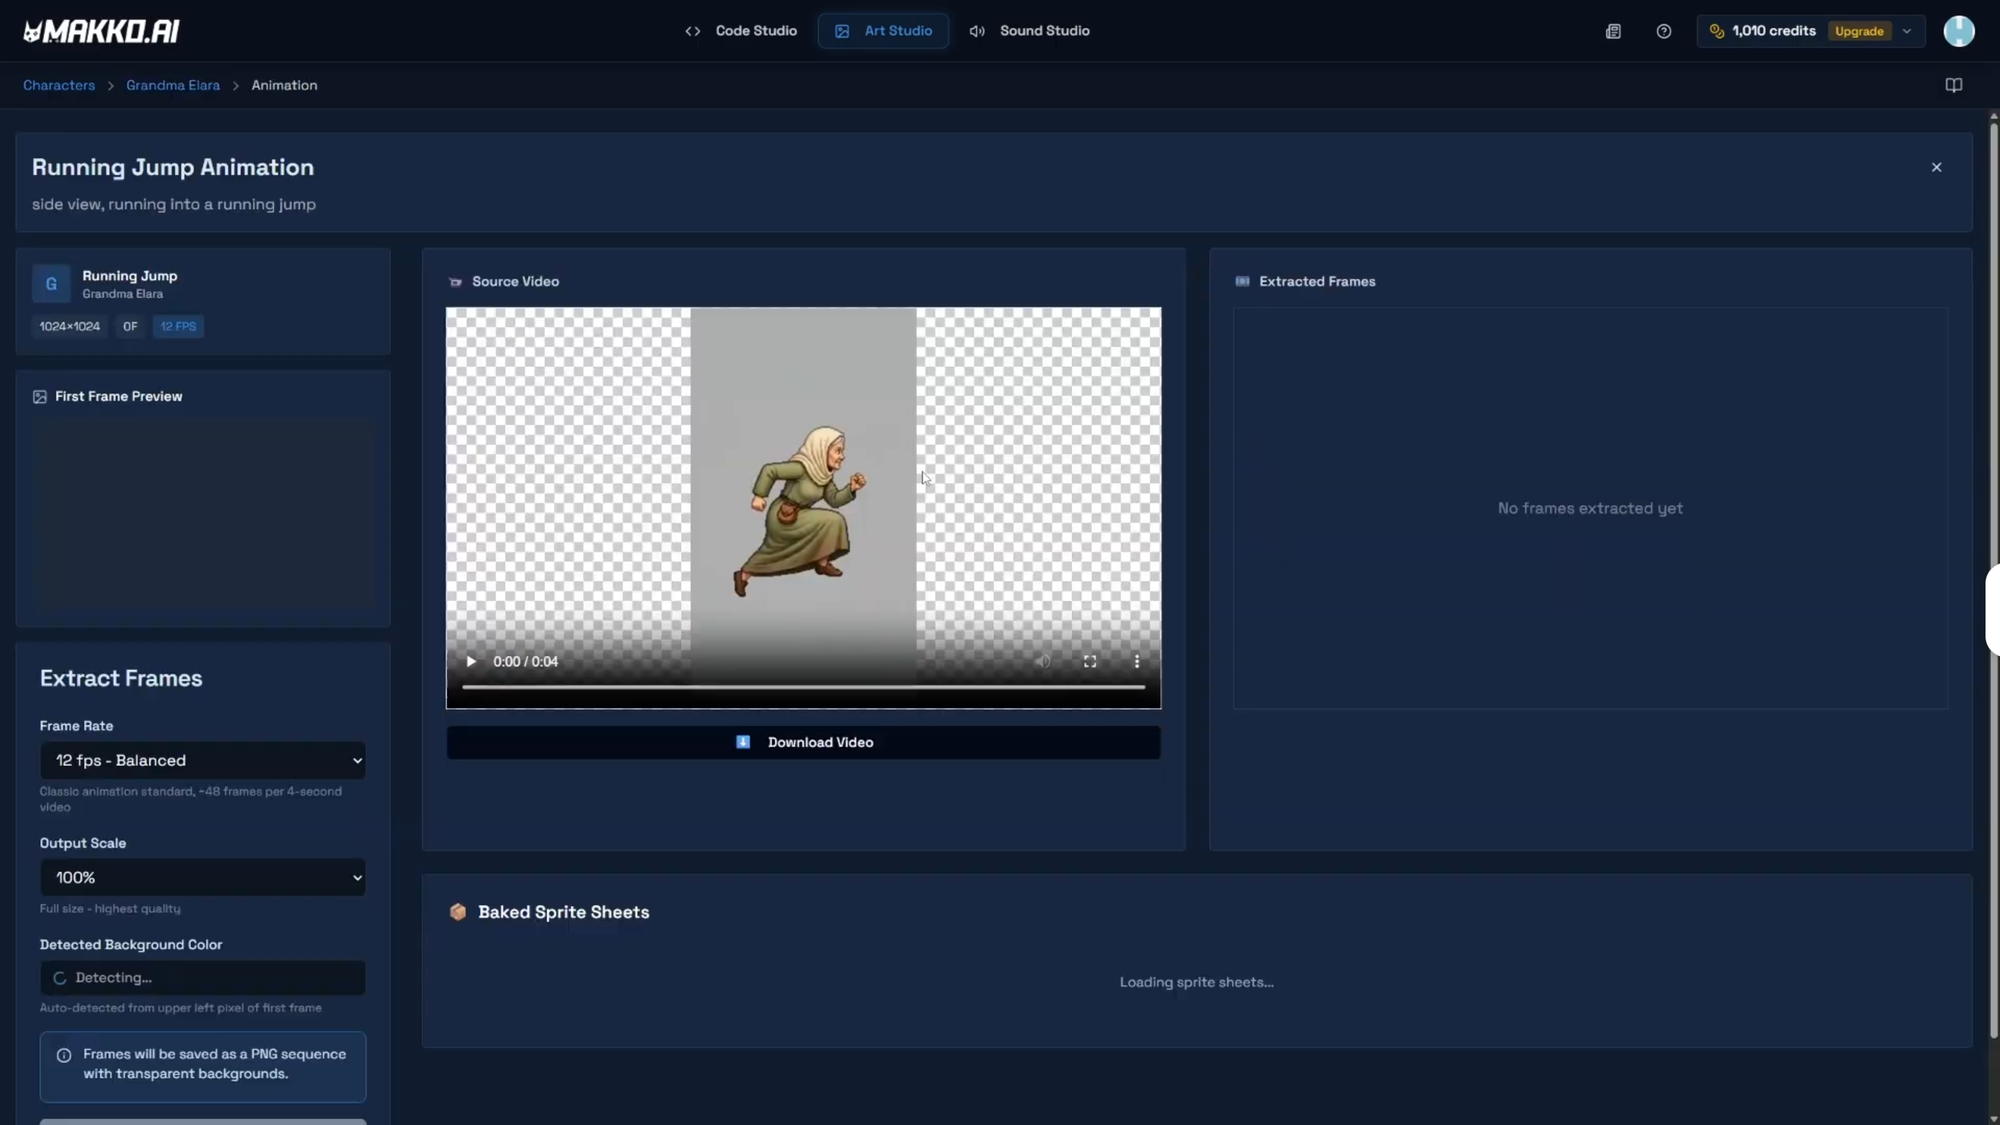Click the Upgrade button
The height and width of the screenshot is (1125, 2000).
[x=1859, y=31]
